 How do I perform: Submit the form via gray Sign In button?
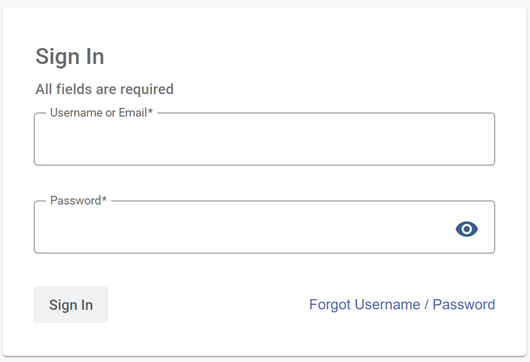click(71, 305)
